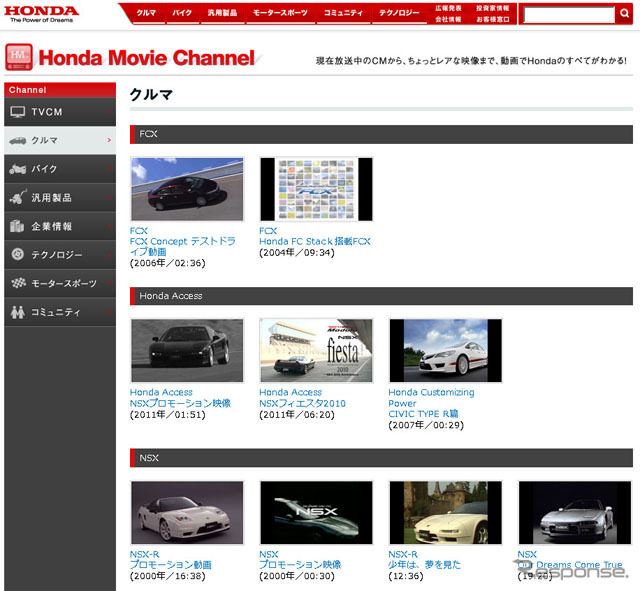
Task: Click the FCX section header bar
Action: pos(381,134)
